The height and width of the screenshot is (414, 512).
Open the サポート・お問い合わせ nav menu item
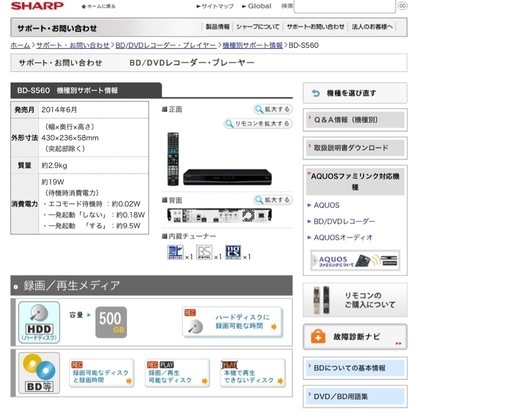pyautogui.click(x=315, y=27)
